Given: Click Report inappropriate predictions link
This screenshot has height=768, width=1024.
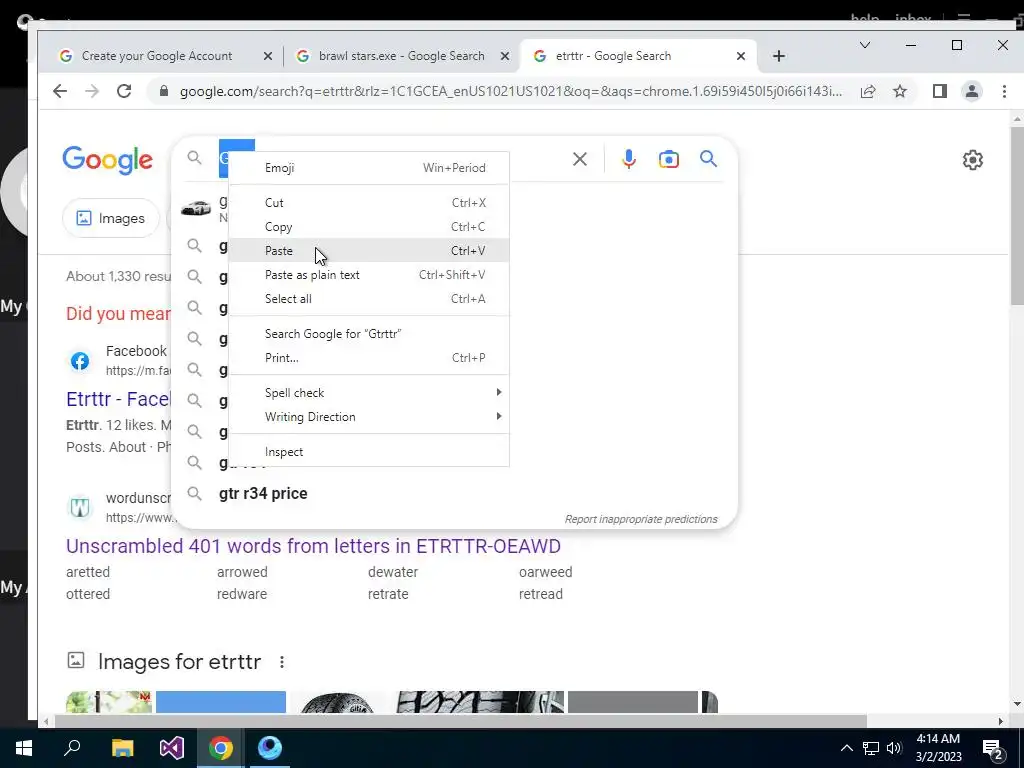Looking at the screenshot, I should tap(641, 519).
